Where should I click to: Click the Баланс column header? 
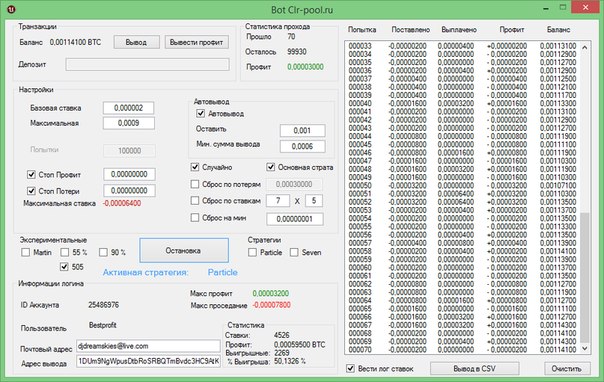pos(558,30)
